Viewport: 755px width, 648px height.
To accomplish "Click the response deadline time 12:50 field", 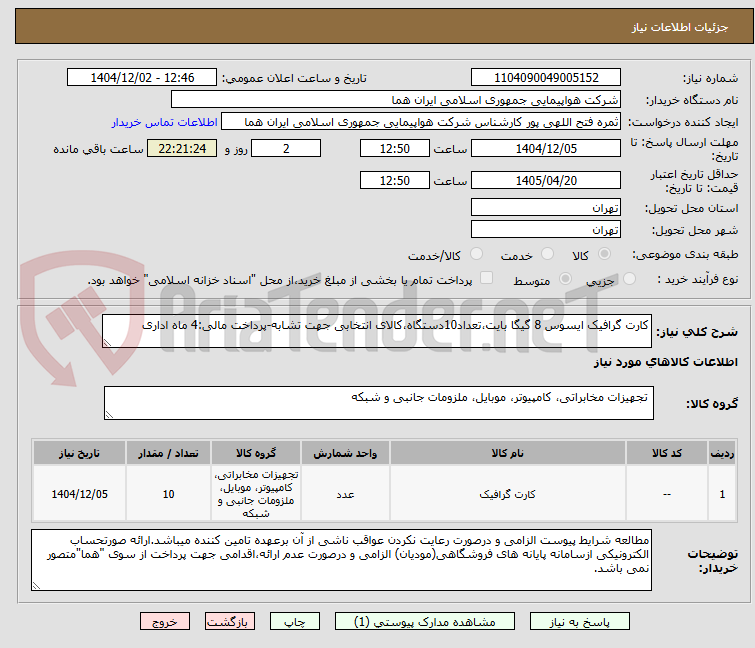I will point(395,148).
